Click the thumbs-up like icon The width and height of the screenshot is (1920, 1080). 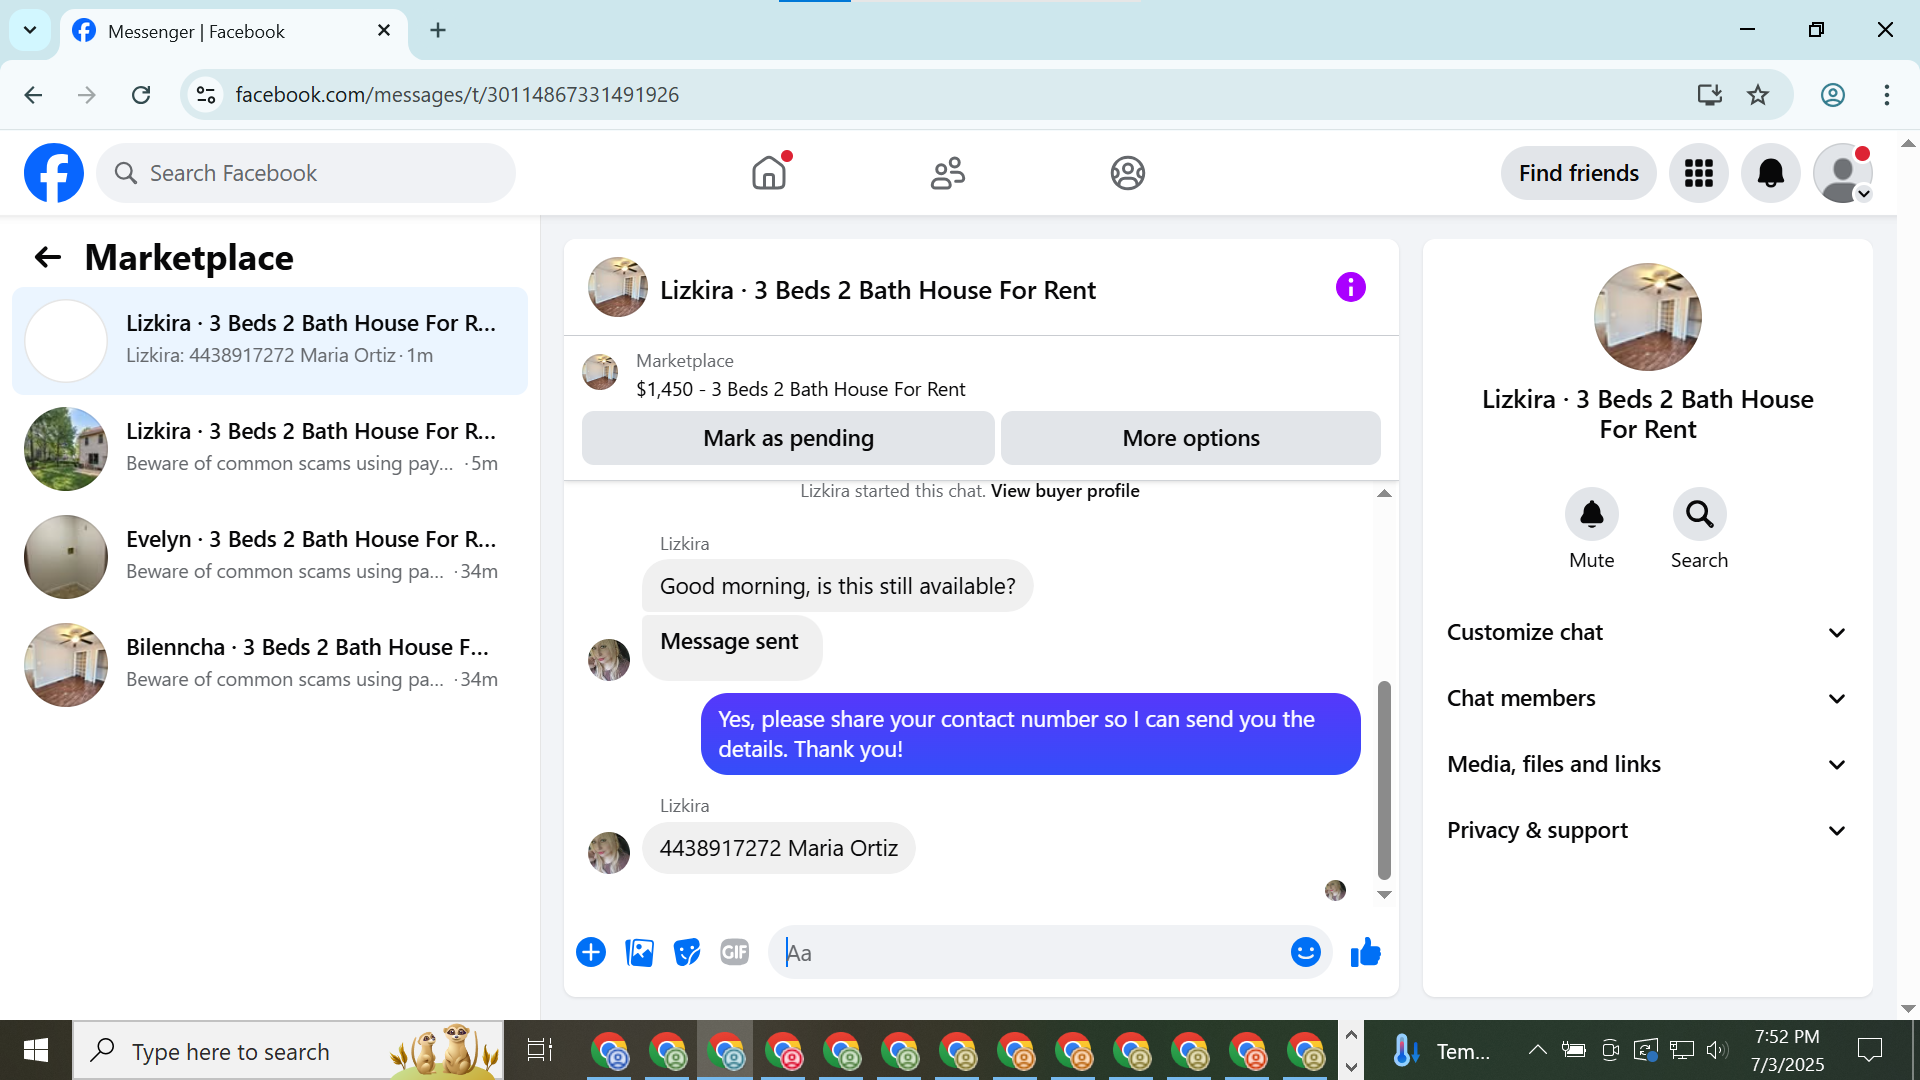(x=1365, y=953)
